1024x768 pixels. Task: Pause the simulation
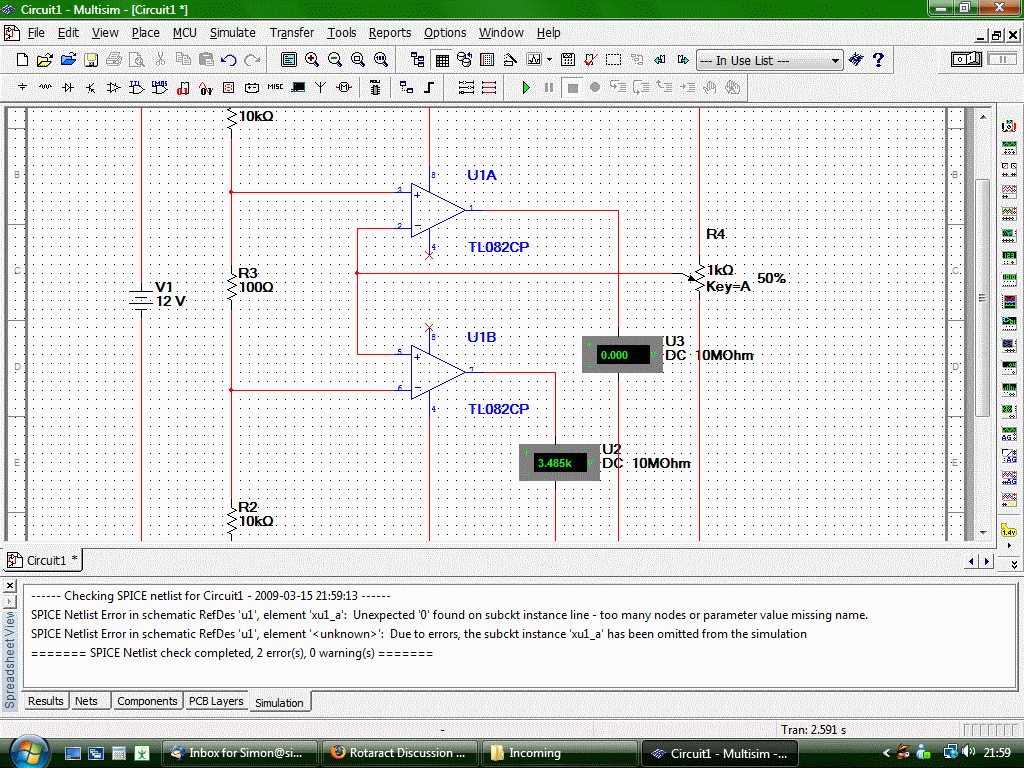point(549,88)
